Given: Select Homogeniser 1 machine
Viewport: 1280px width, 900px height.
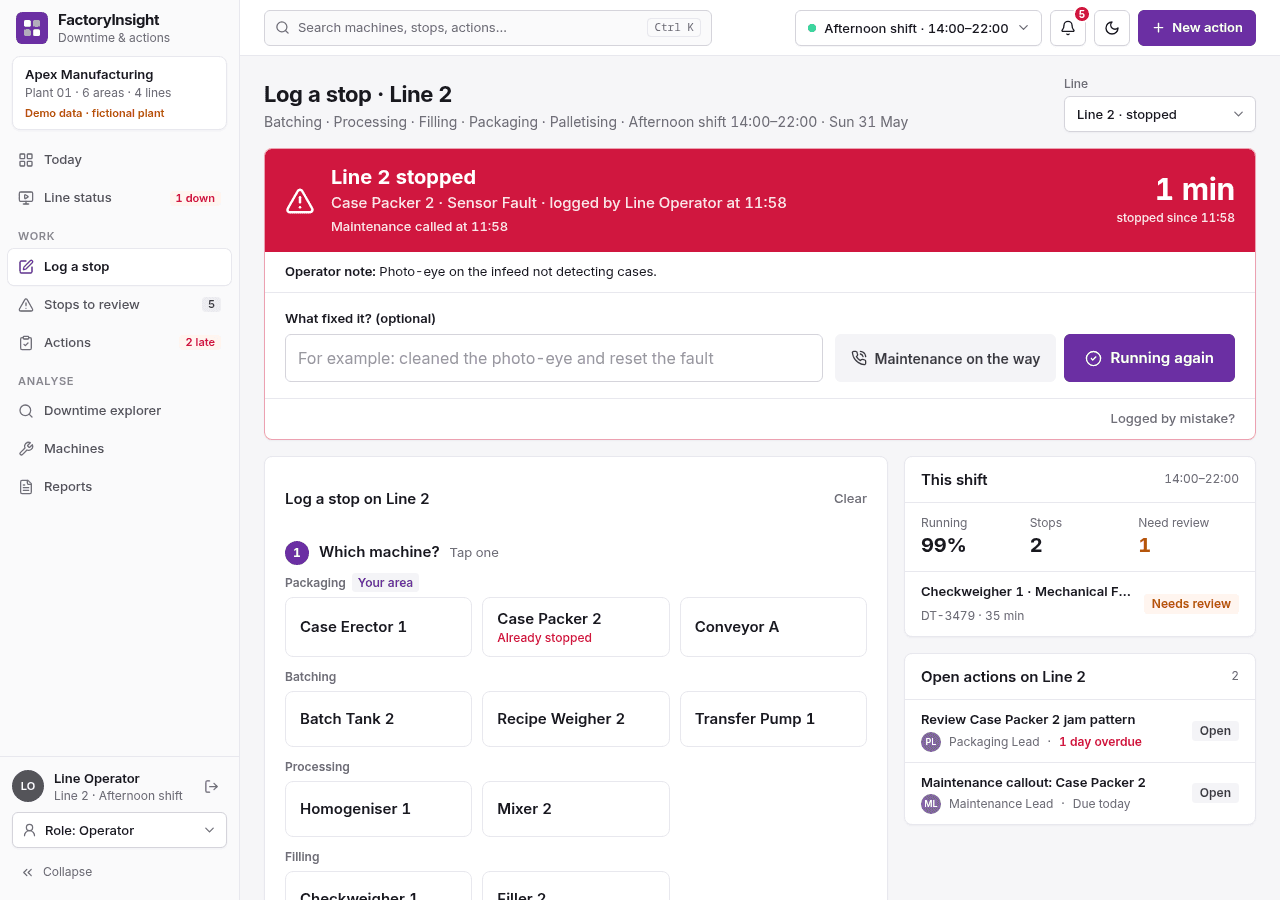Looking at the screenshot, I should tap(378, 809).
